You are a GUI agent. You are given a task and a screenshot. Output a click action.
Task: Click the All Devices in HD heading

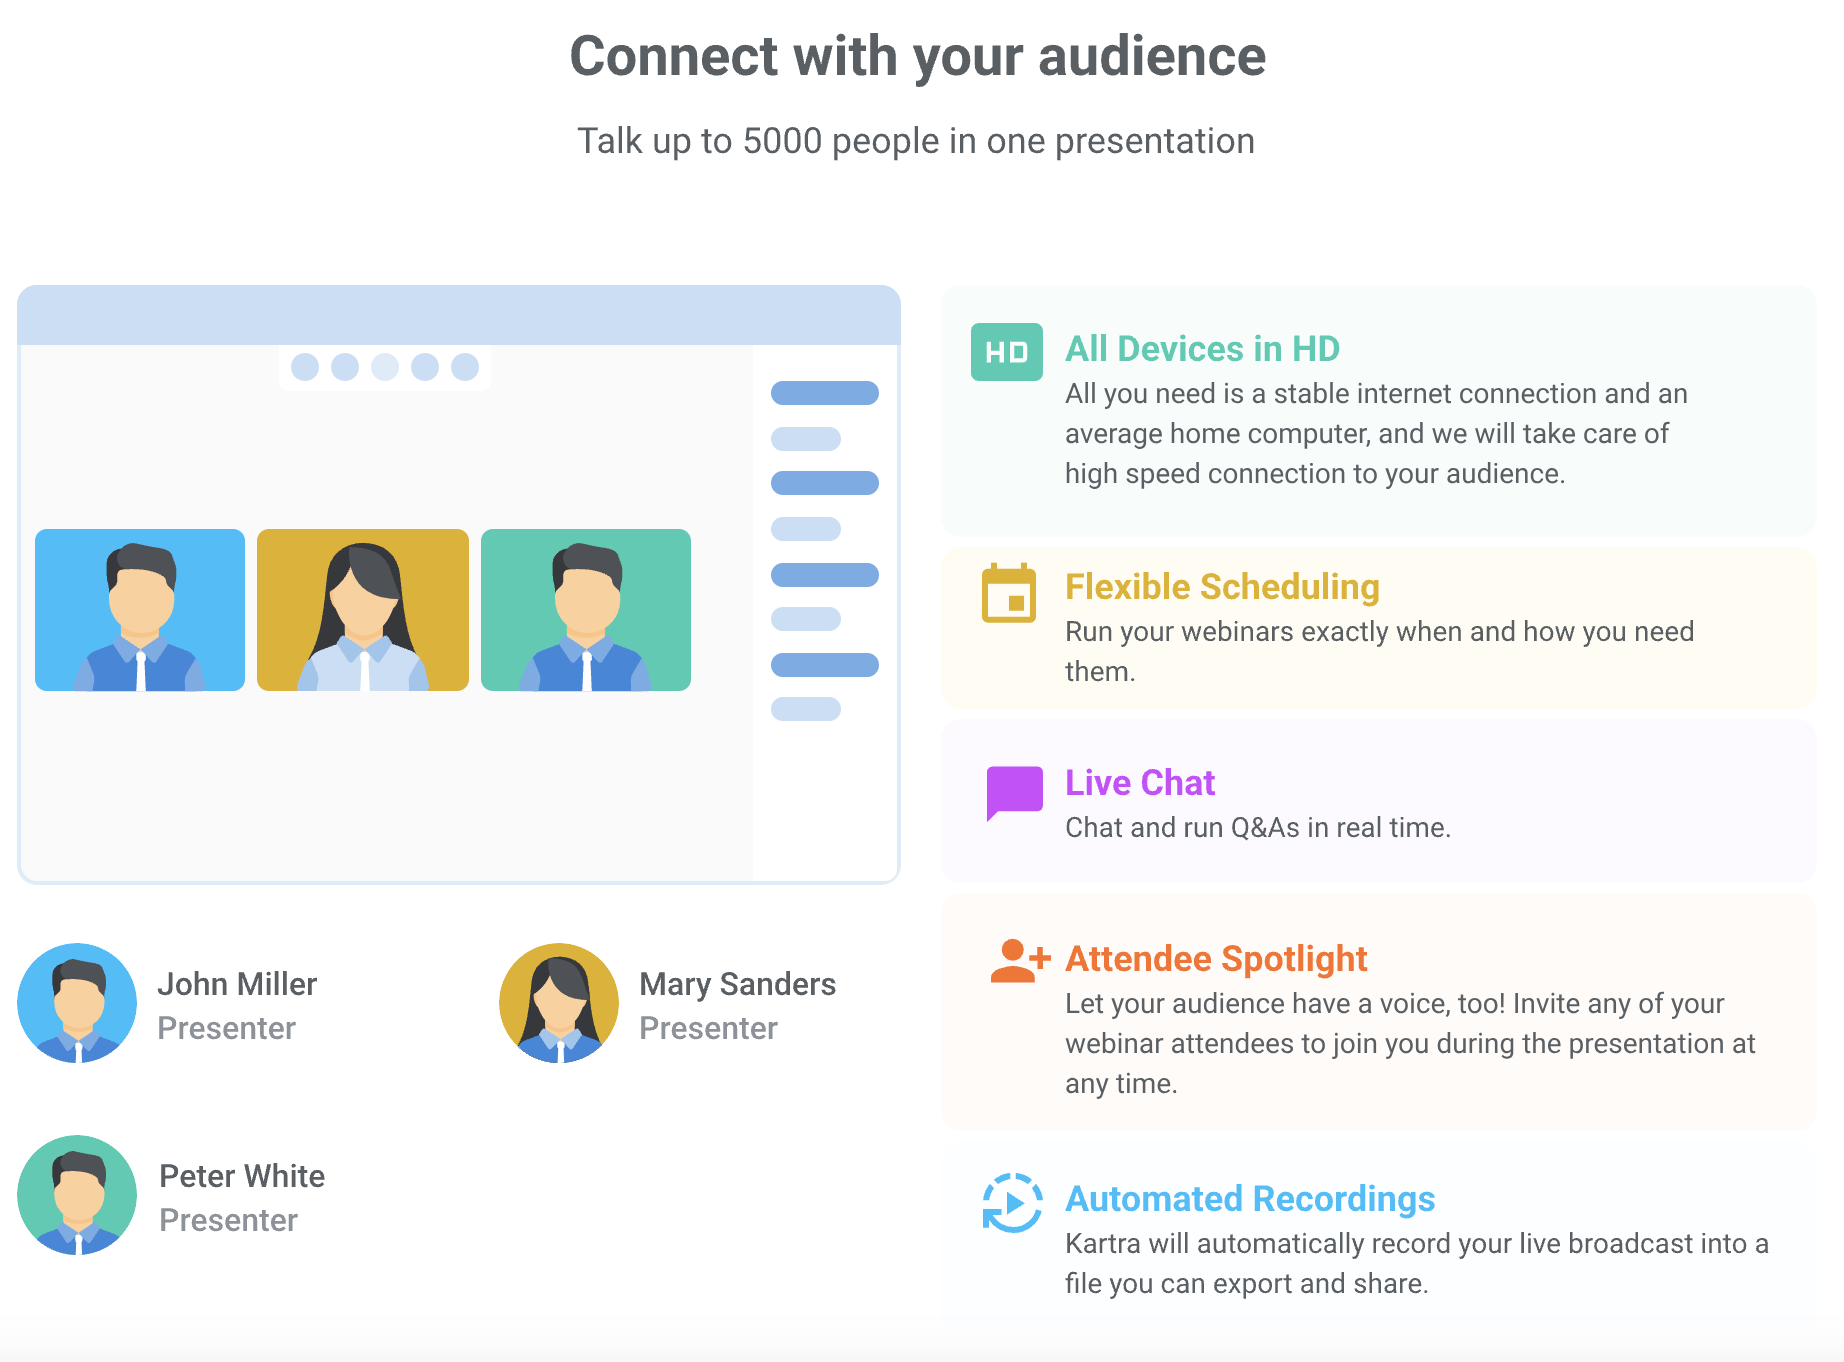click(1202, 349)
